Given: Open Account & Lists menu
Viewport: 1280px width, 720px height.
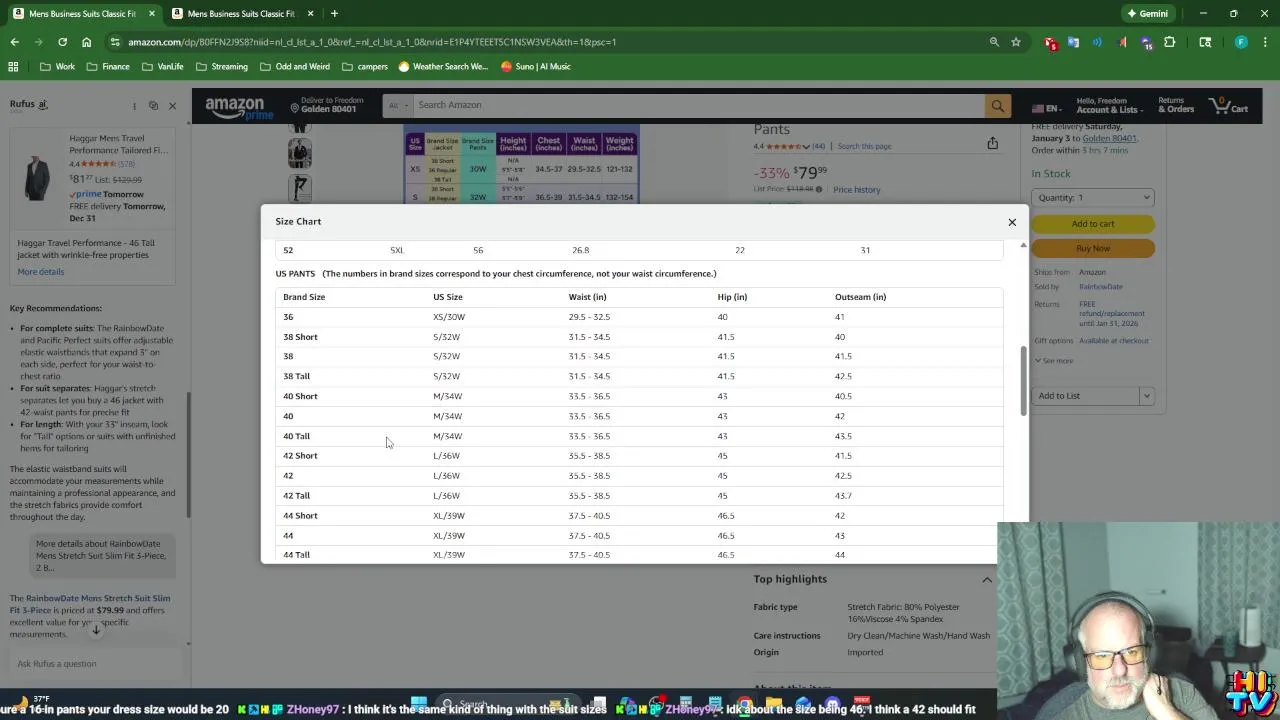Looking at the screenshot, I should point(1108,105).
